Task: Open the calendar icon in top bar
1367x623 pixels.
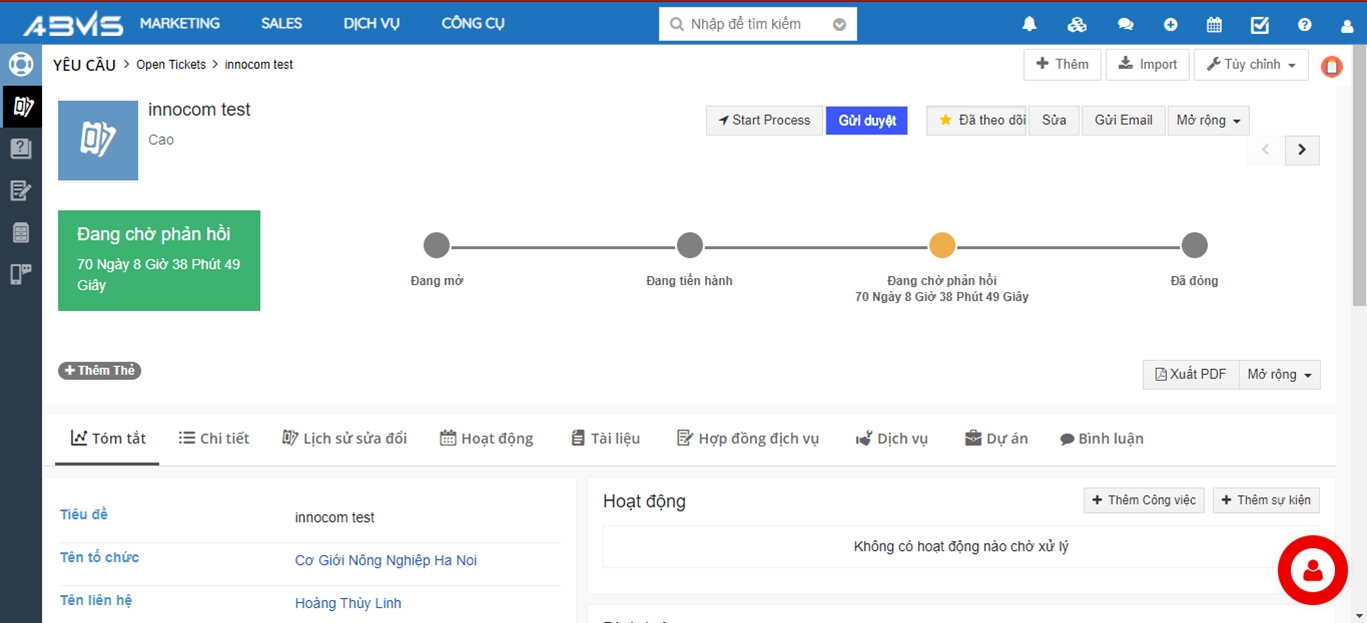Action: tap(1214, 25)
